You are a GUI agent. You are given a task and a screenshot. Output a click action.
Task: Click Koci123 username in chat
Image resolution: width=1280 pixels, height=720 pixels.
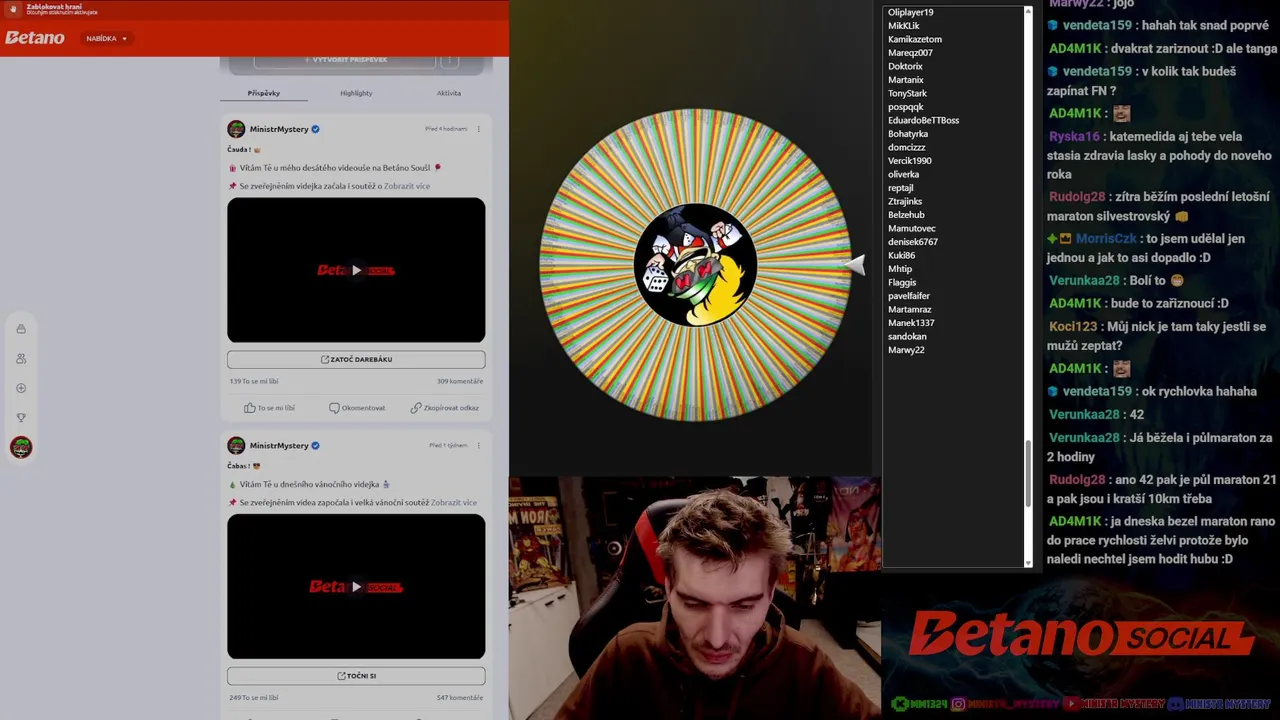[x=1073, y=326]
